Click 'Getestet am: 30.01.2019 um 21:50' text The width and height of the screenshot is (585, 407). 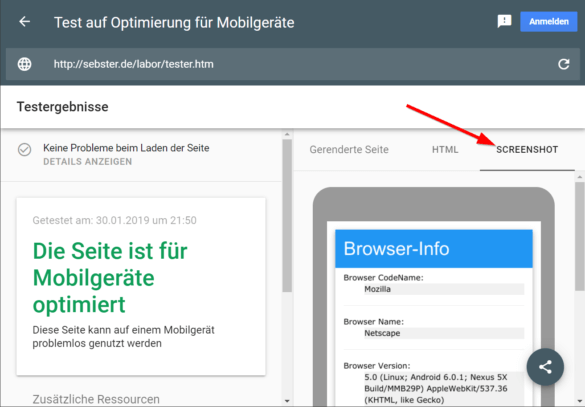point(115,220)
